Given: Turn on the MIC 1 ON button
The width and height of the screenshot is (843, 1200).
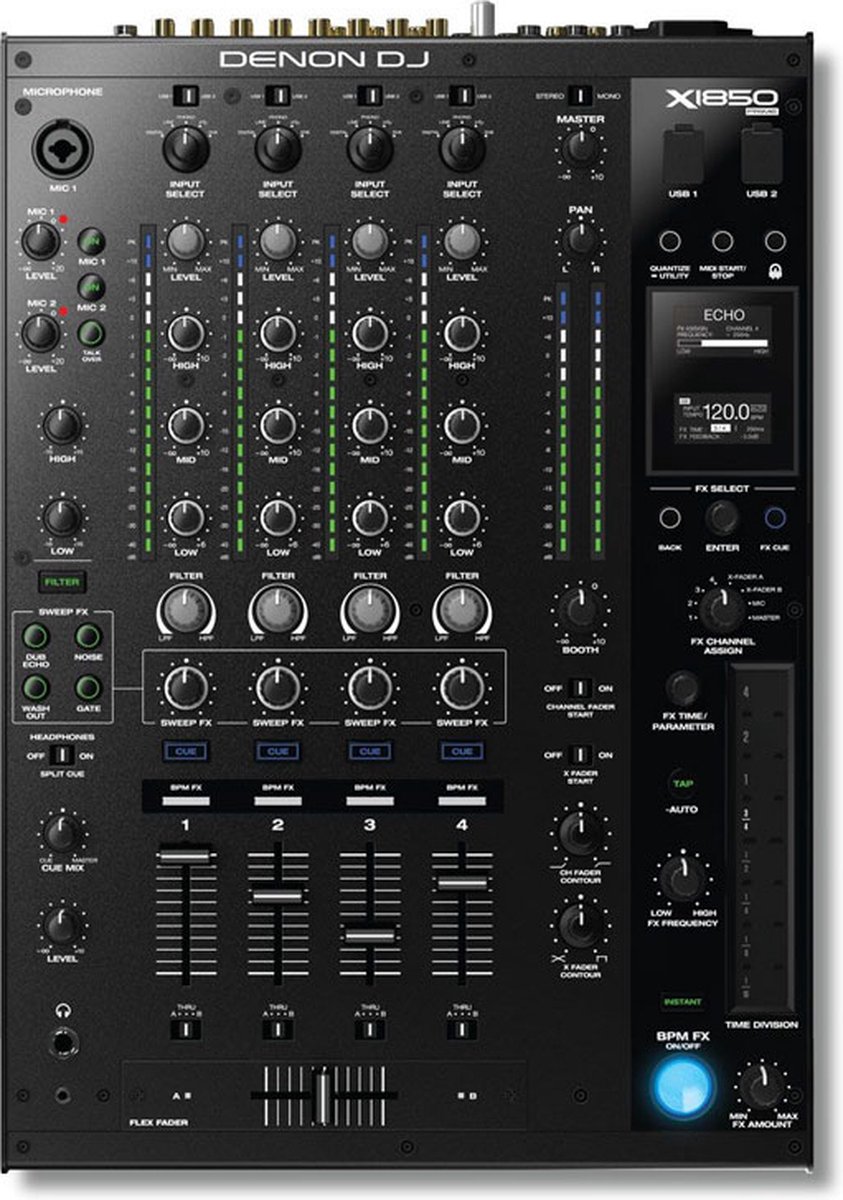Looking at the screenshot, I should coord(92,243).
